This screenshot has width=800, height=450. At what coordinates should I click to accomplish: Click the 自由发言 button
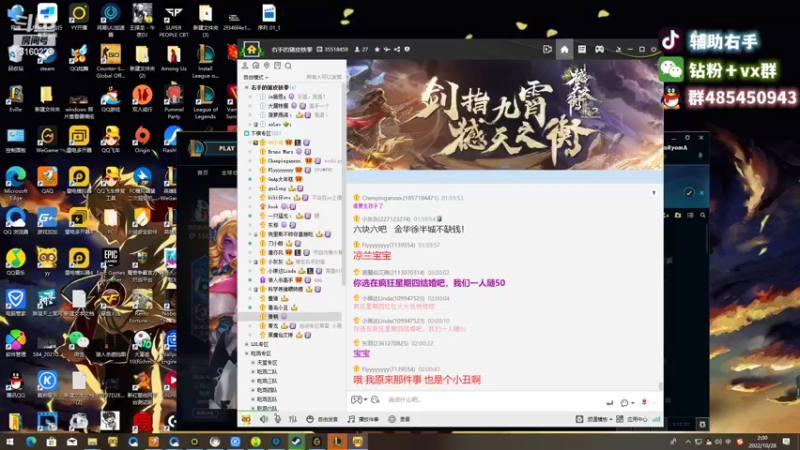[x=322, y=419]
